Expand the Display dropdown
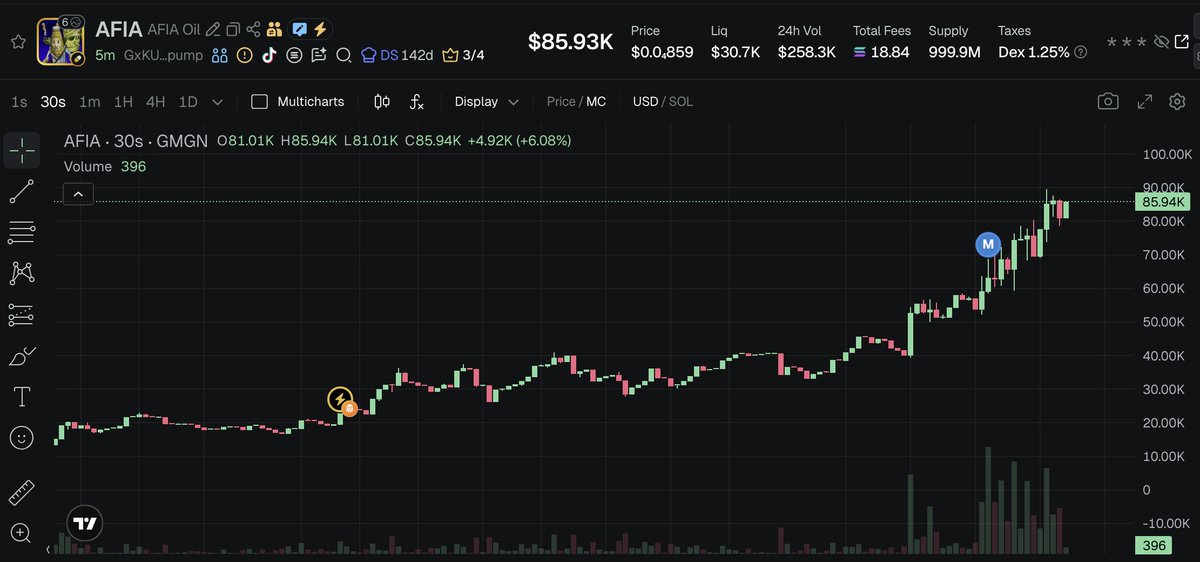Screen dimensions: 1200x562 [486, 101]
